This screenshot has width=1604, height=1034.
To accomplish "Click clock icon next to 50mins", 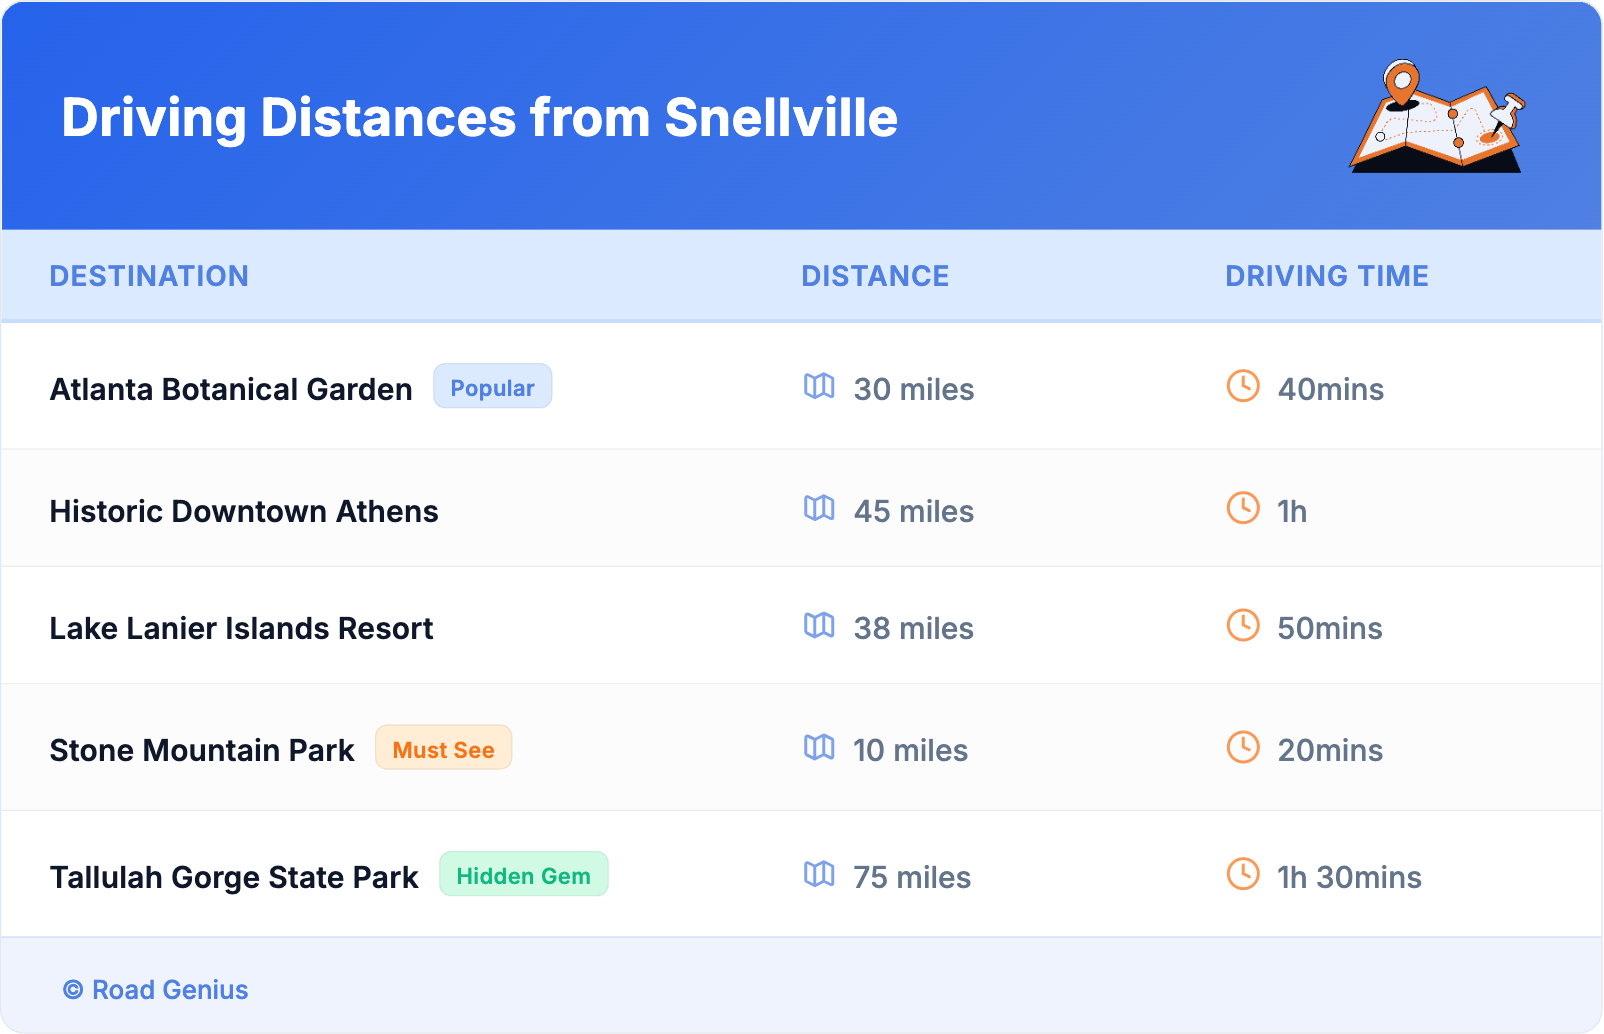I will [1243, 625].
